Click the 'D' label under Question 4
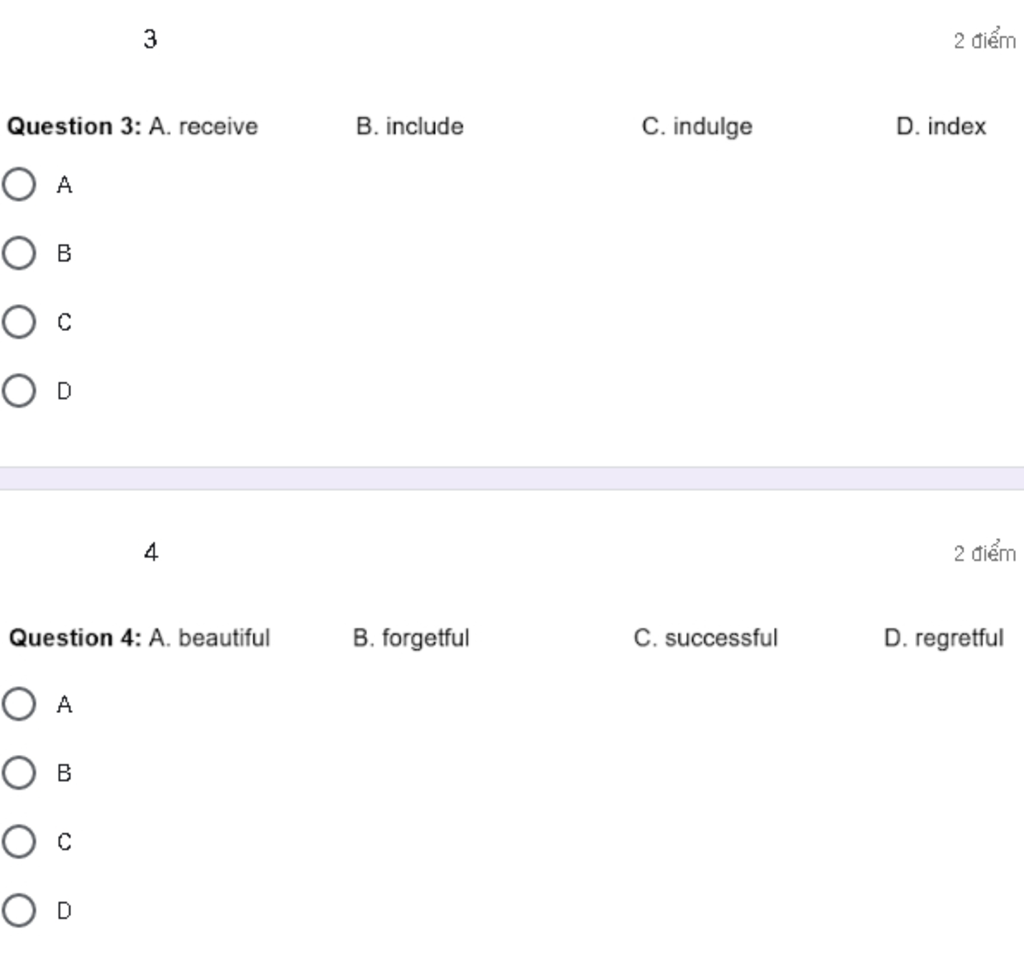 pos(64,910)
